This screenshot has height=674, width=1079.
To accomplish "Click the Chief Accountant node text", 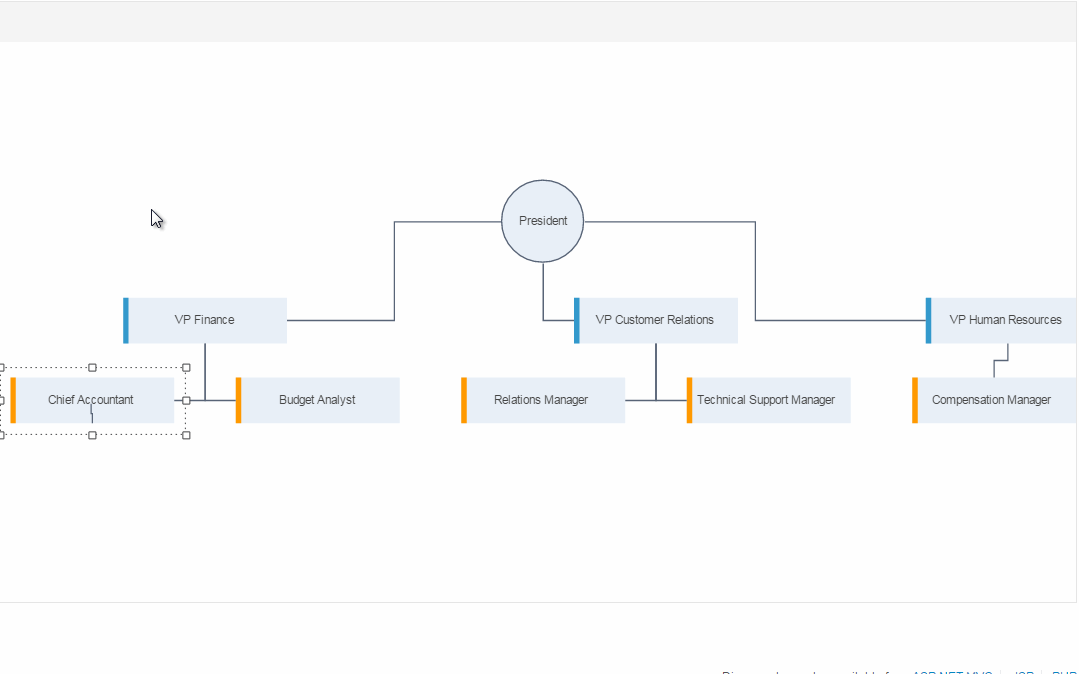I will point(90,400).
